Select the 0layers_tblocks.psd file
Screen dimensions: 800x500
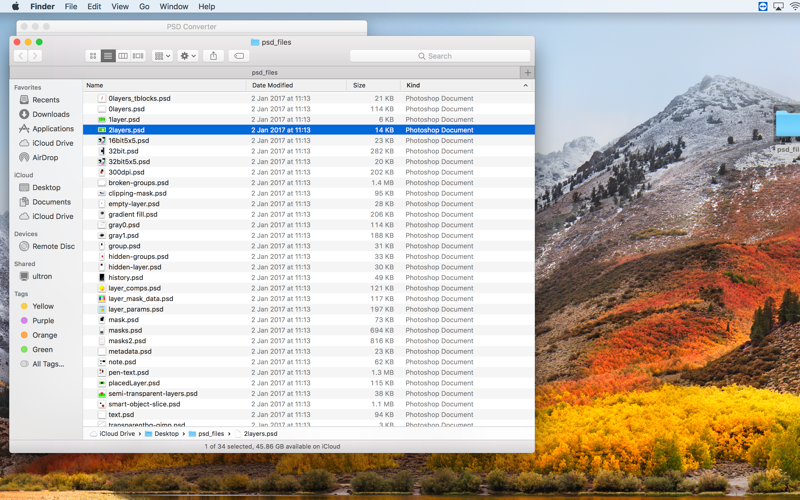click(x=309, y=98)
